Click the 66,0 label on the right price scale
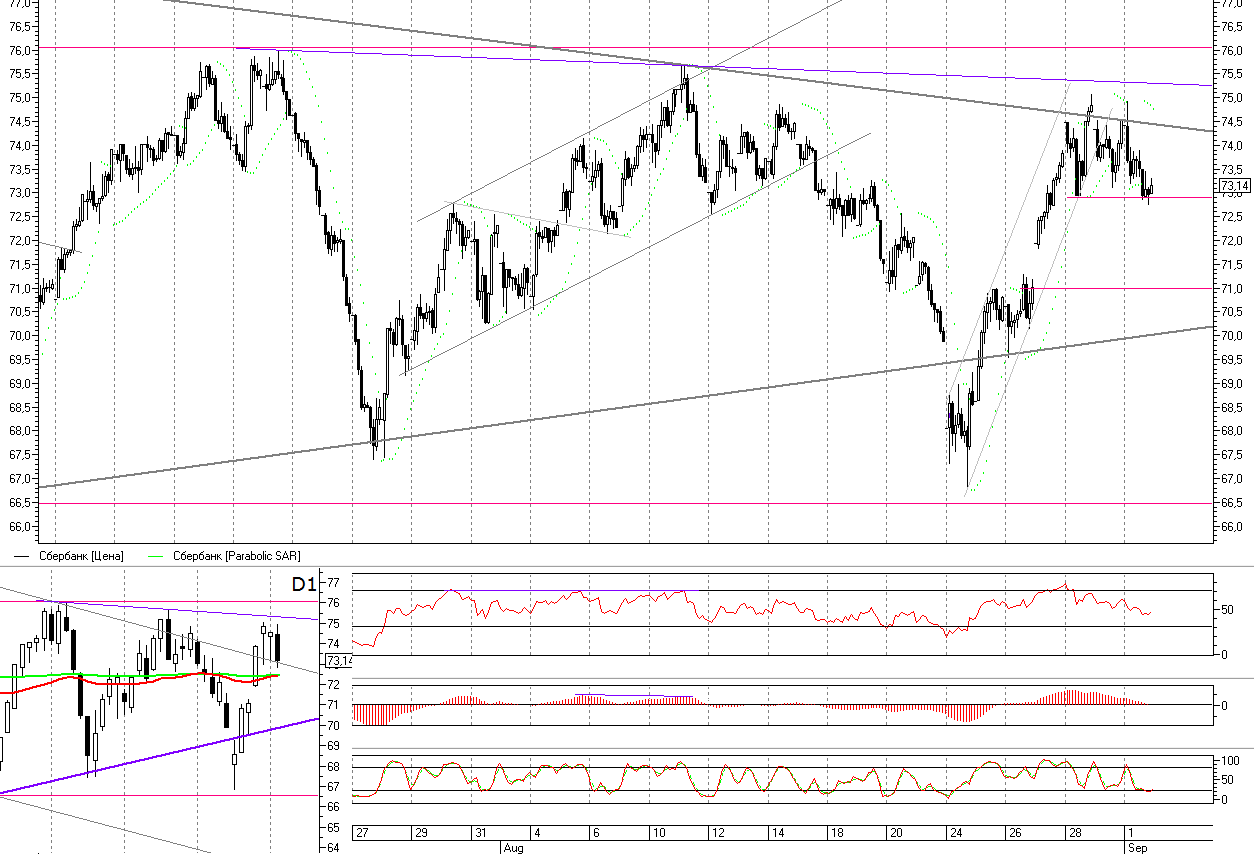 pyautogui.click(x=1235, y=526)
